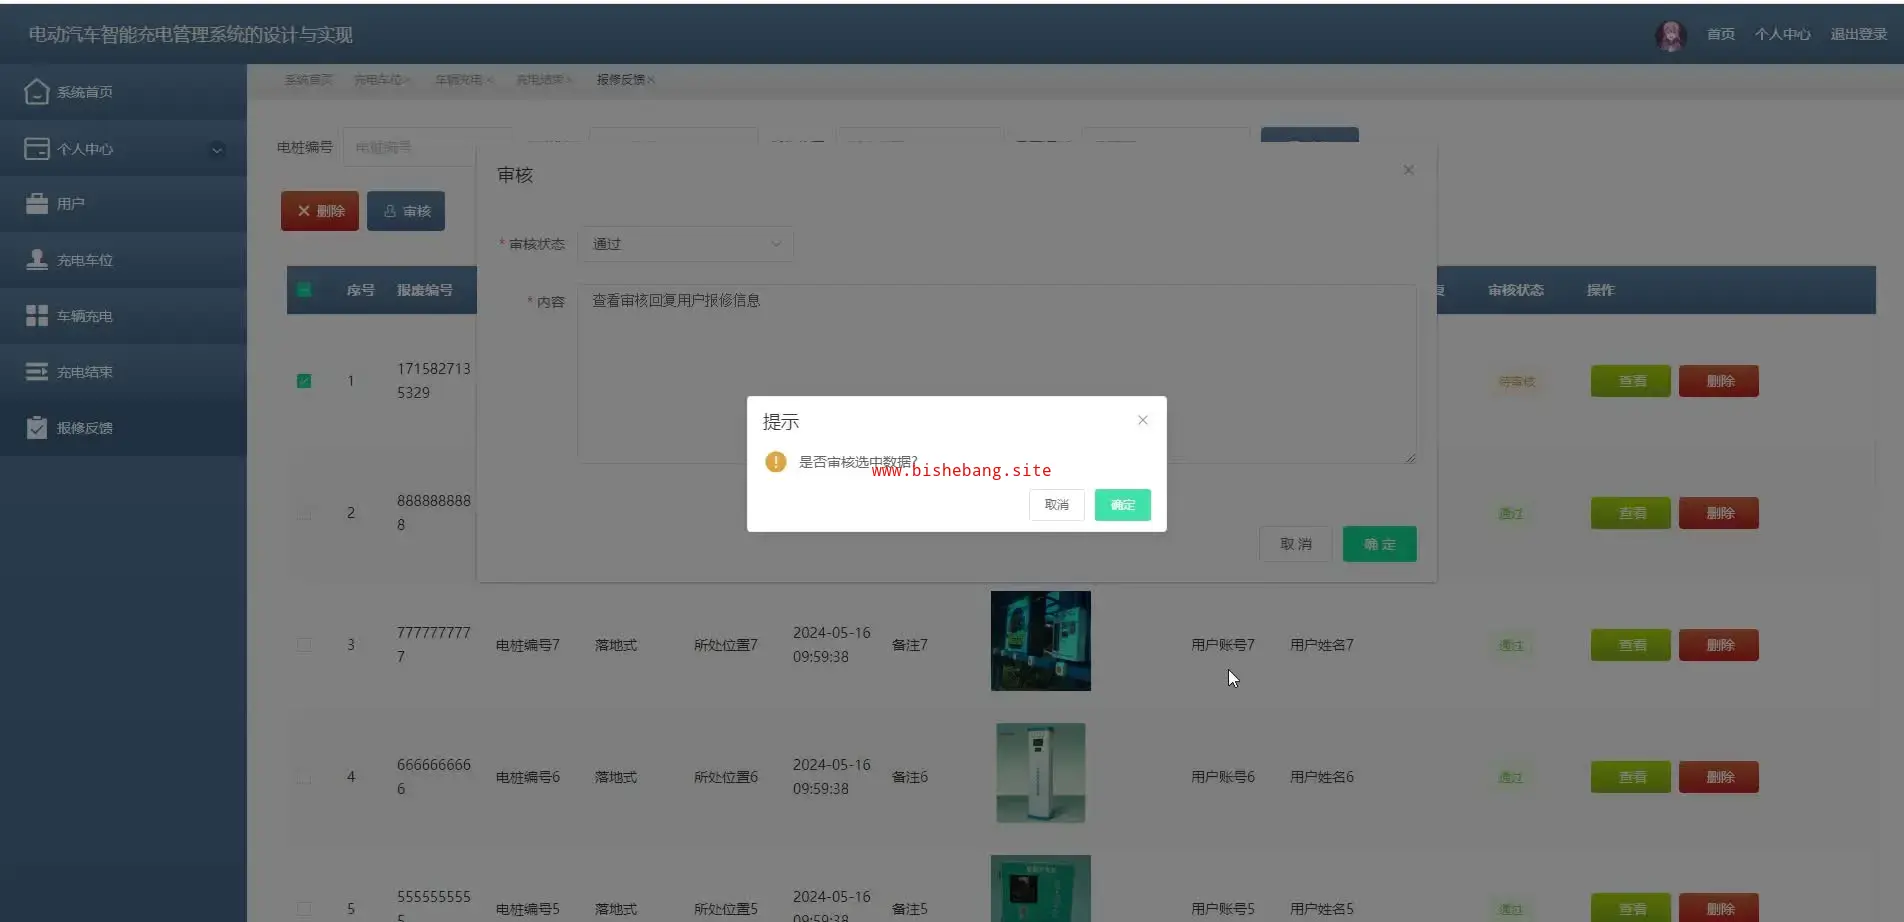Viewport: 1904px width, 922px height.
Task: Click into the 内容 textarea in 审核 dialog
Action: tap(997, 374)
